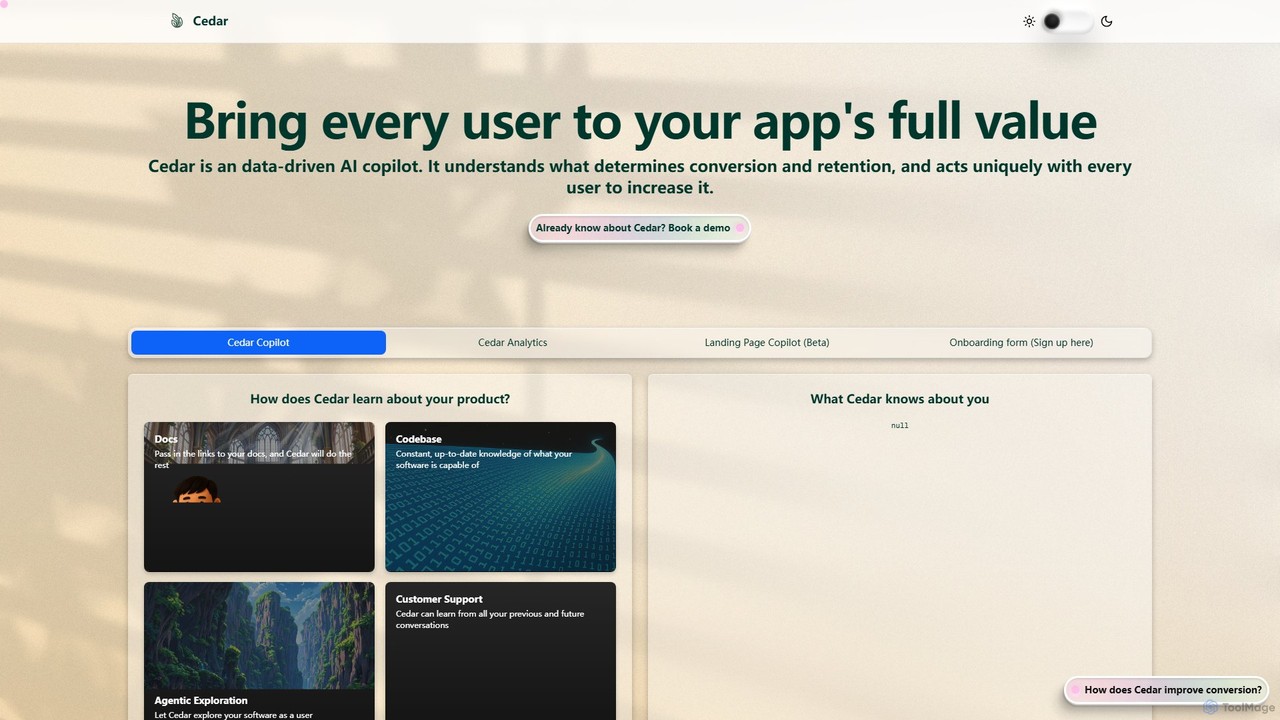1280x720 pixels.
Task: Select the Codebase card
Action: tap(500, 497)
